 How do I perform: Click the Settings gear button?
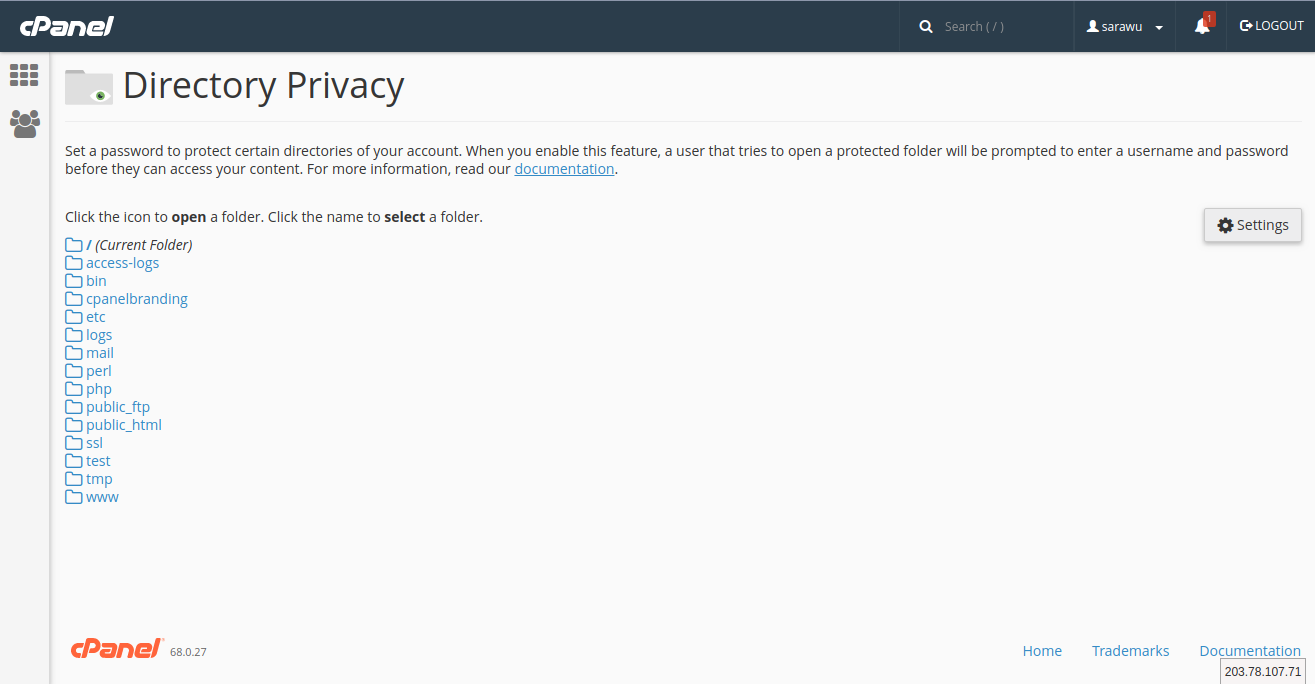1252,225
